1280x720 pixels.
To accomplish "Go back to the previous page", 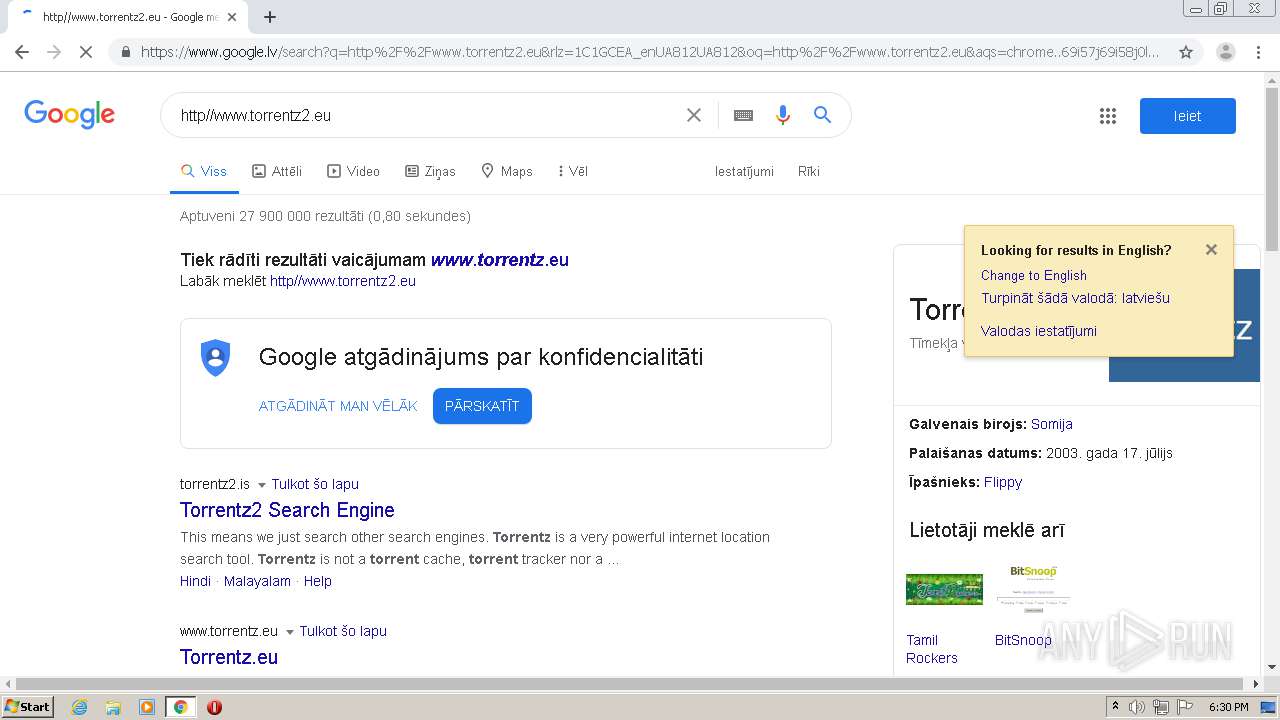I will [x=22, y=52].
